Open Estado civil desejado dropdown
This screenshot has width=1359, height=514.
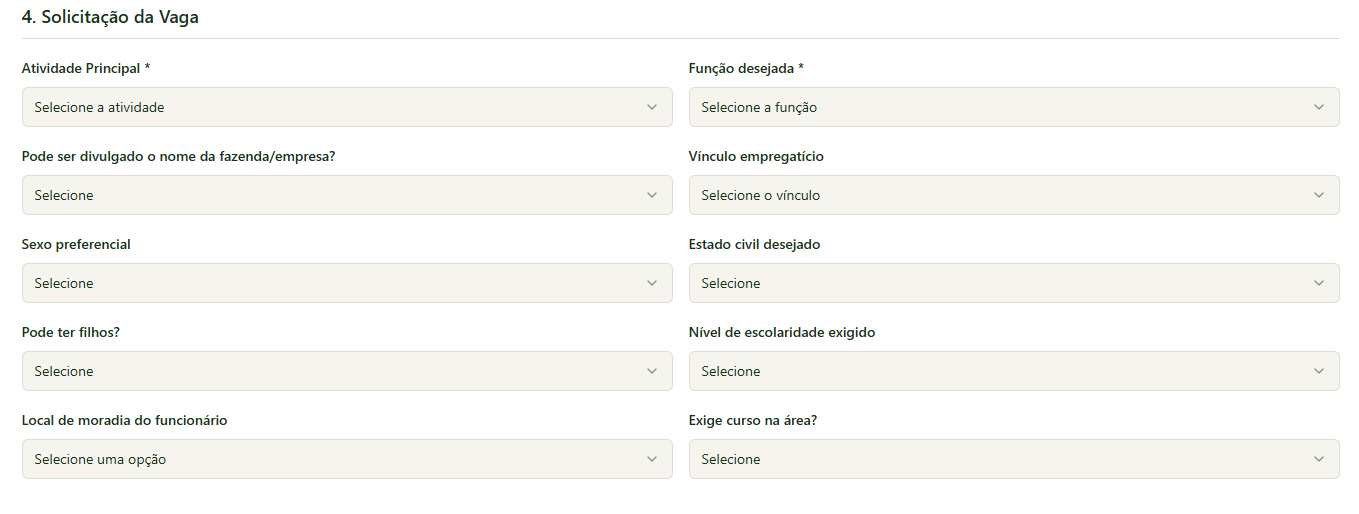tap(1014, 283)
